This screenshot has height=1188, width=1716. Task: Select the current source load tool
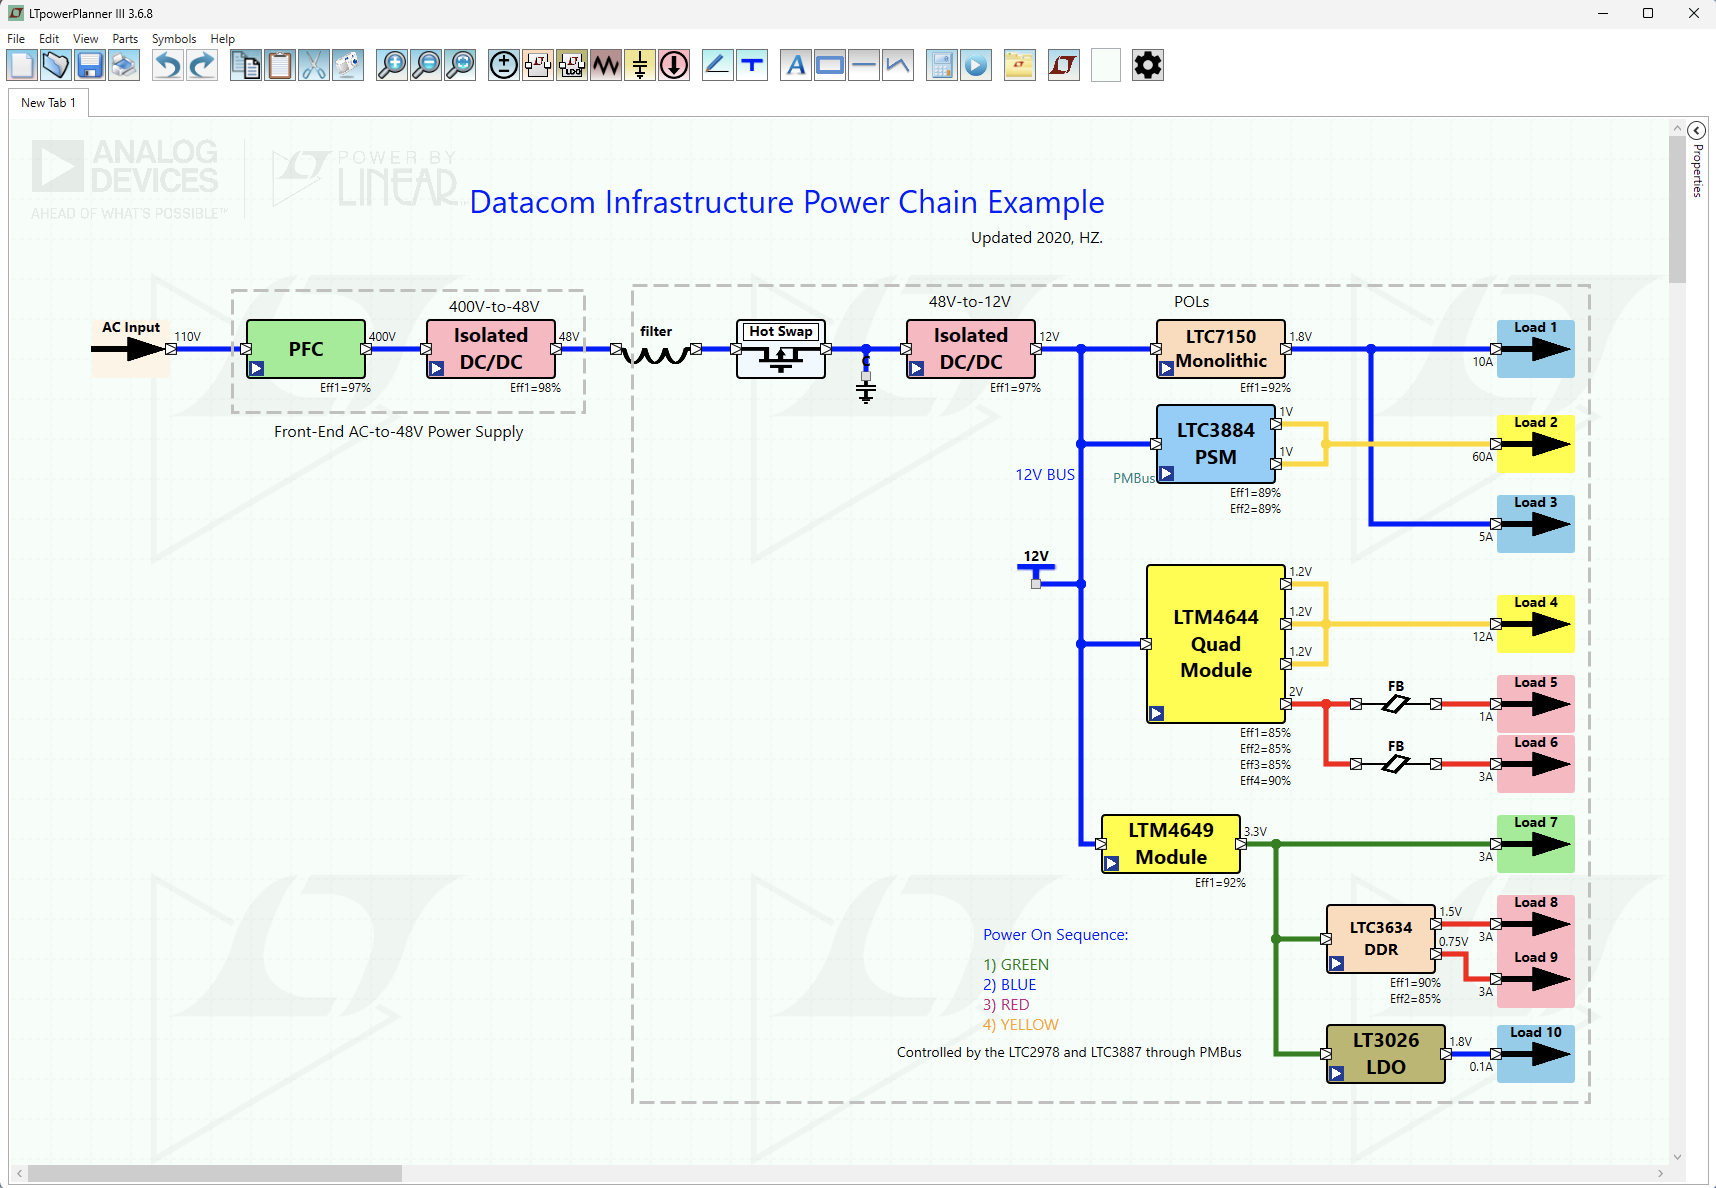(x=674, y=66)
